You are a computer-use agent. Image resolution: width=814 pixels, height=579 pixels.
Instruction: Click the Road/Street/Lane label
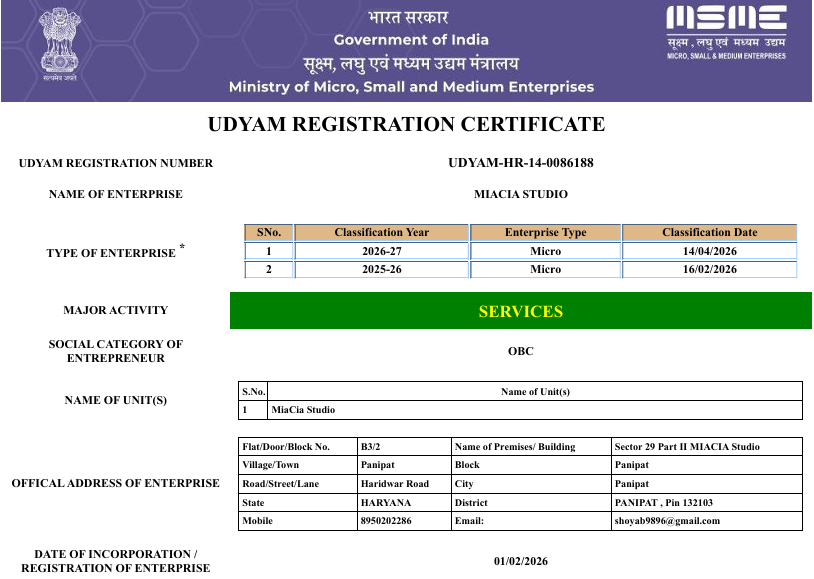coord(280,483)
